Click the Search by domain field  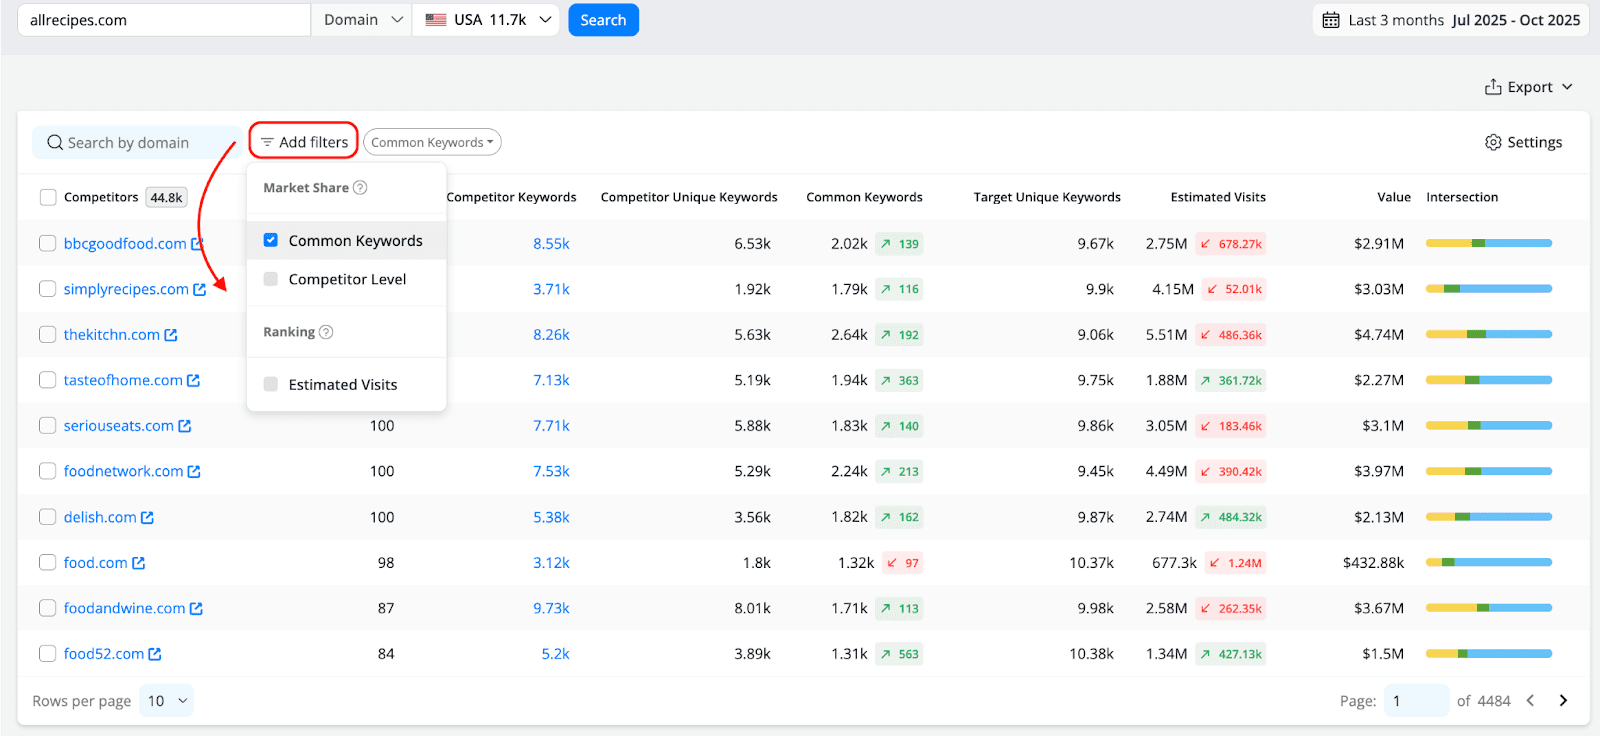point(138,143)
